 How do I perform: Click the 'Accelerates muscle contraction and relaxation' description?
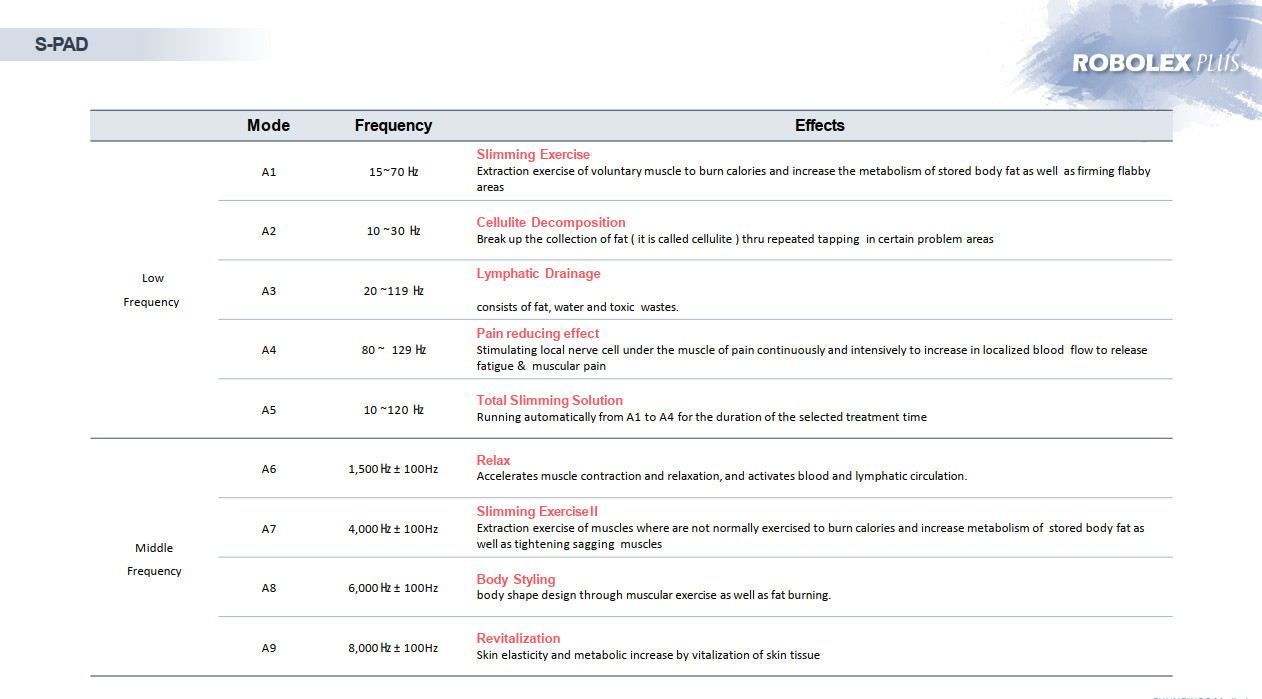(721, 476)
